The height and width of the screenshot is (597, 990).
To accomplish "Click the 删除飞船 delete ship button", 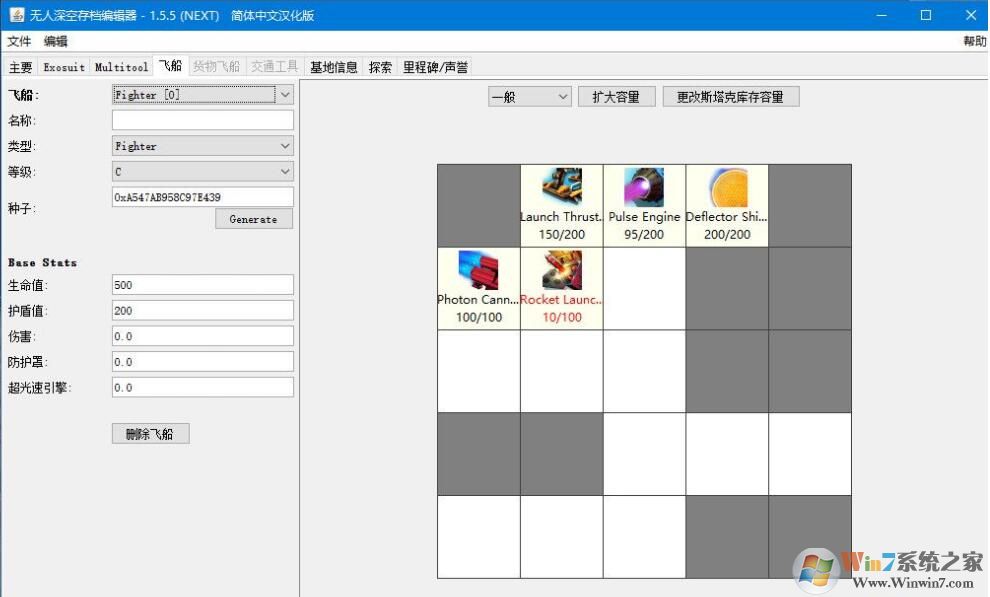I will click(149, 433).
